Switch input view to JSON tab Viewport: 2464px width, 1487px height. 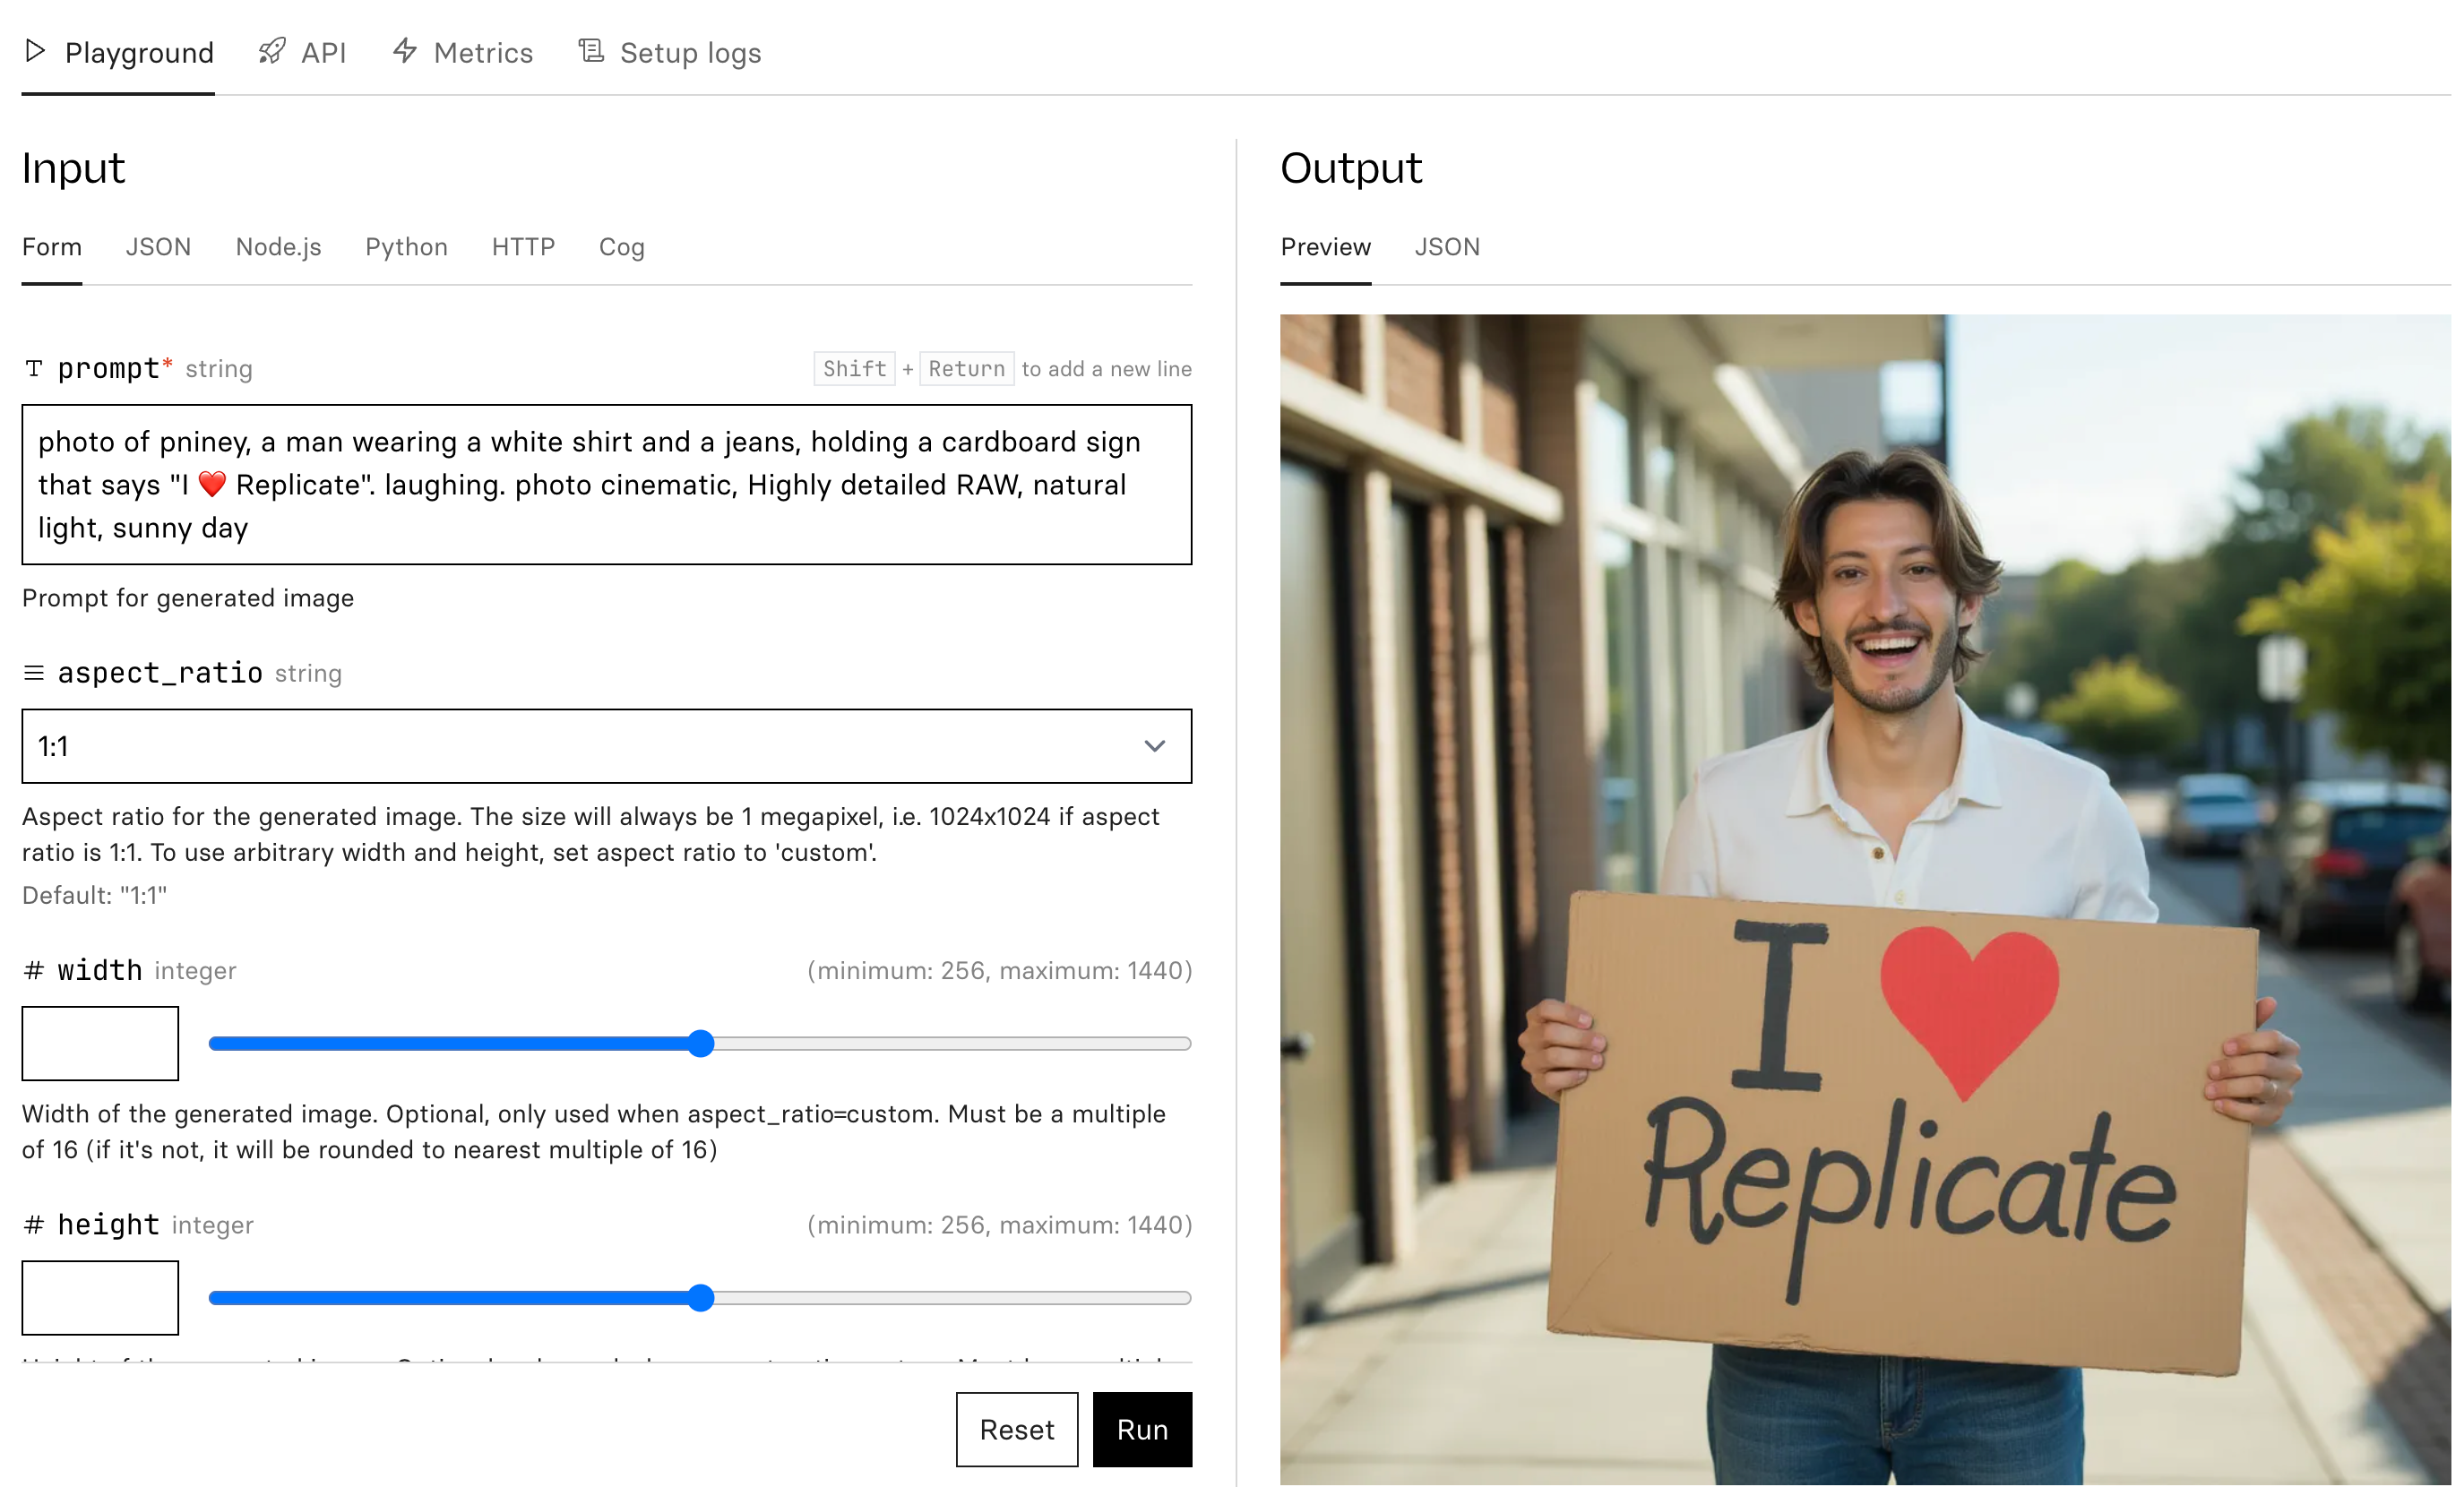158,247
